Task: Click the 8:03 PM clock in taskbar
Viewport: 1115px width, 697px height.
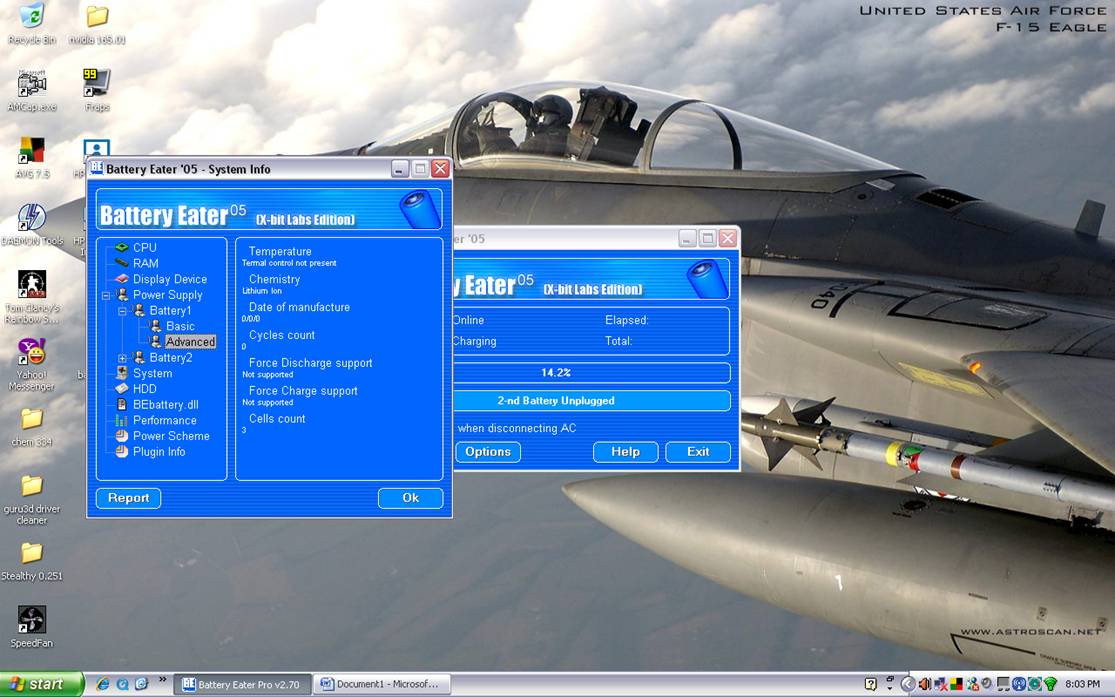Action: 1082,684
